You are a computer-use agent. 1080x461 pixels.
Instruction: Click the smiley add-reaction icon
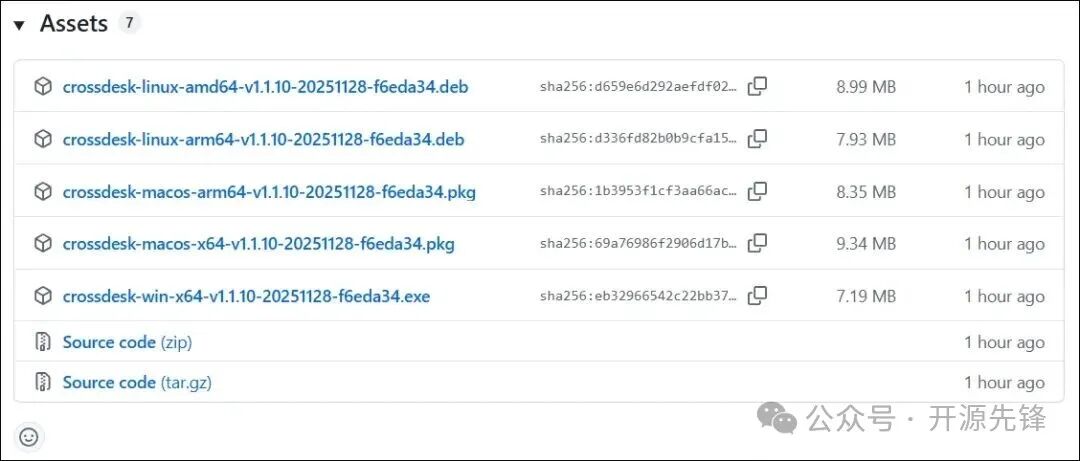click(29, 437)
